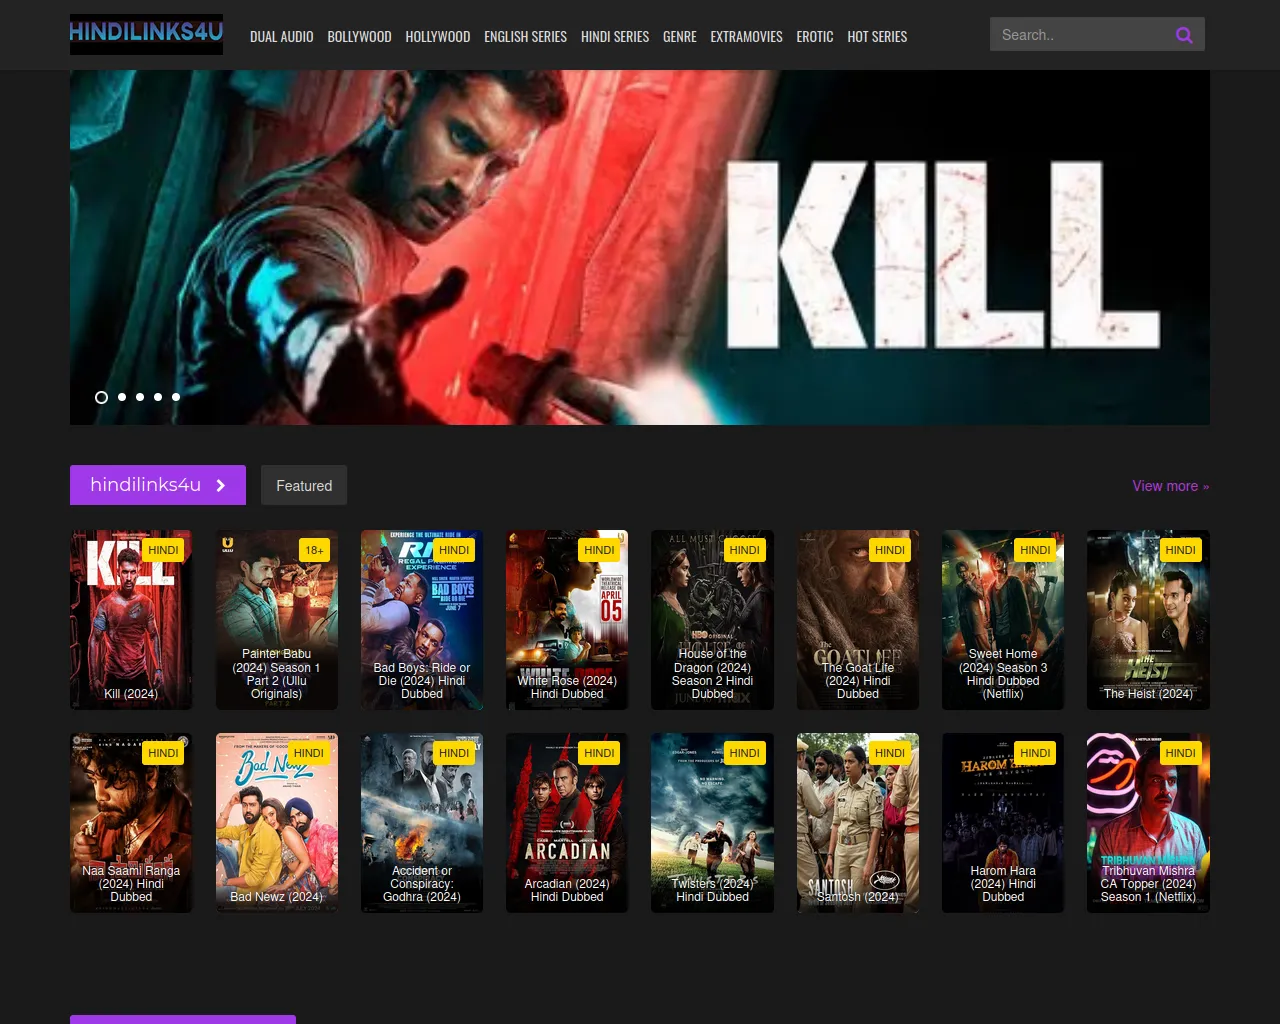Click the HINDI badge on The Heist
The image size is (1280, 1024).
[1180, 550]
